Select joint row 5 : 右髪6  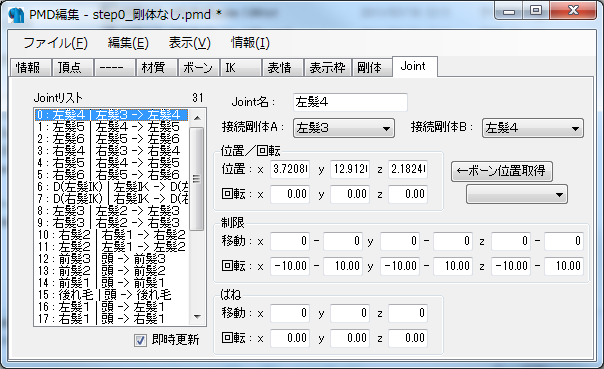pos(111,175)
